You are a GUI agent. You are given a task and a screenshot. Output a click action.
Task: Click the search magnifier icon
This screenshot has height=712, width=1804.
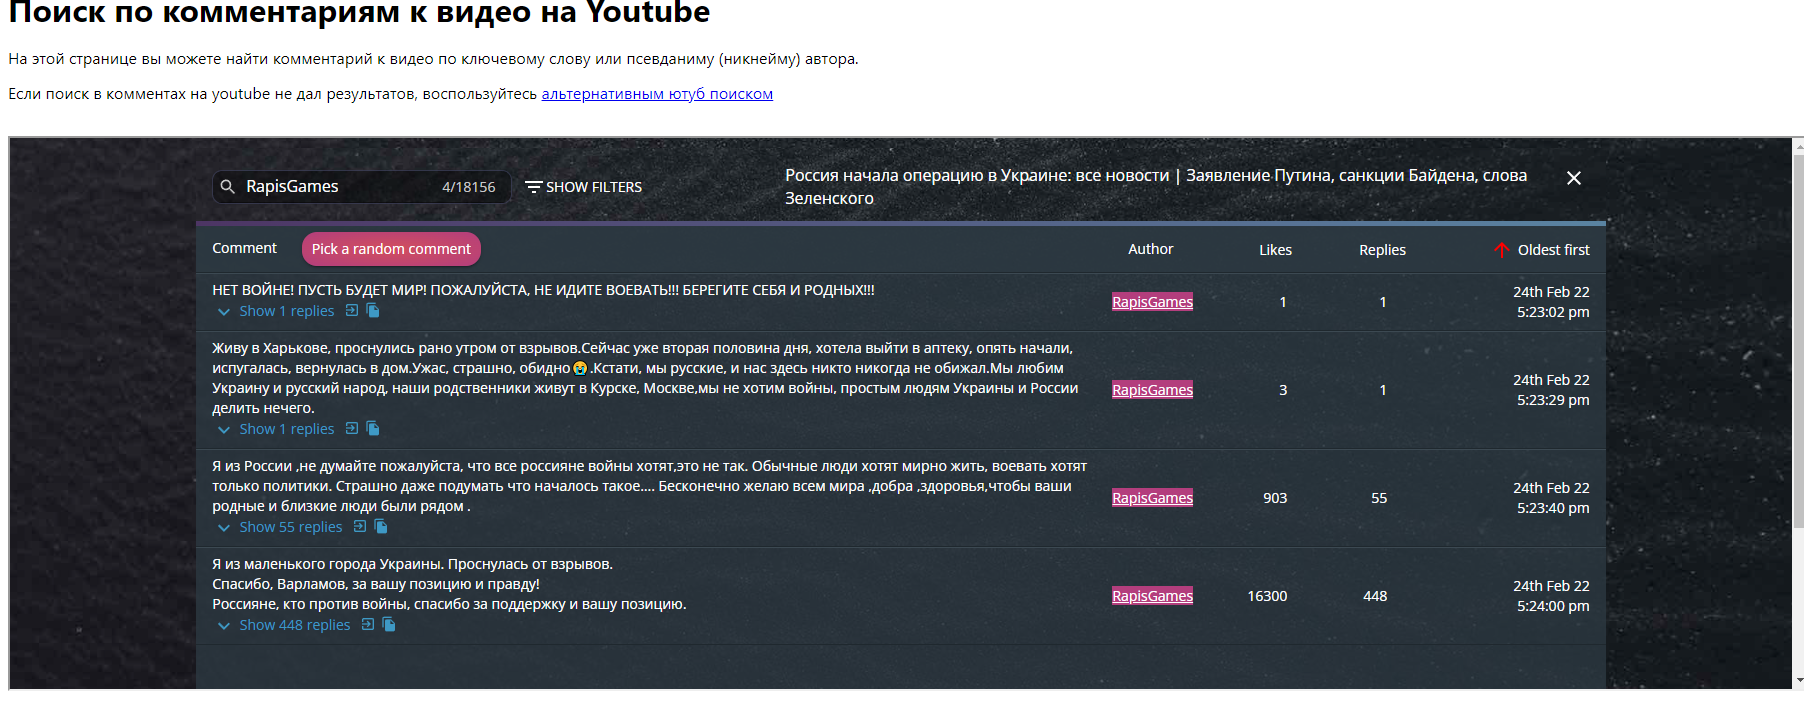coord(228,187)
